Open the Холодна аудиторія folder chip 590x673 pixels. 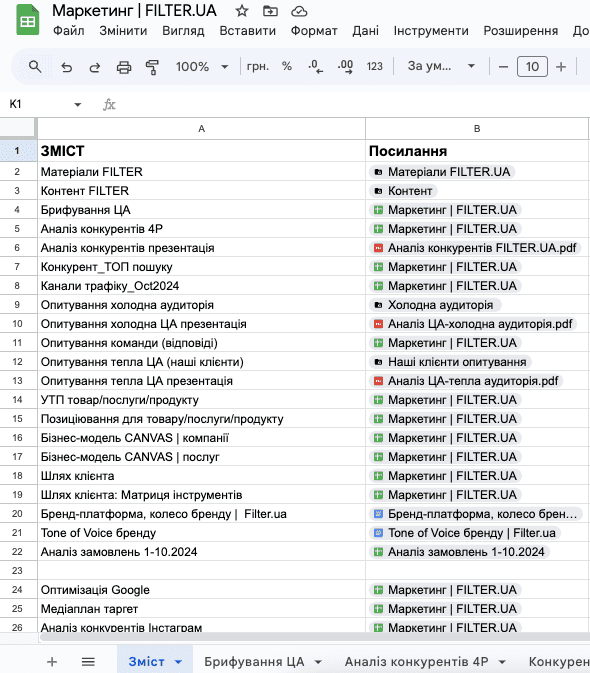pos(435,305)
